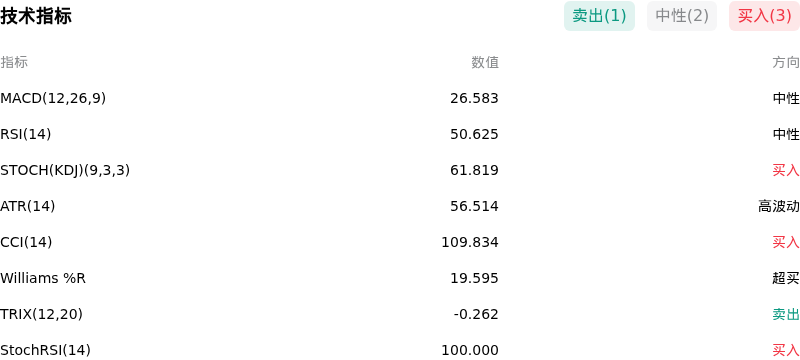Click the 指标 column header
Screen dimensions: 800x360
point(14,63)
